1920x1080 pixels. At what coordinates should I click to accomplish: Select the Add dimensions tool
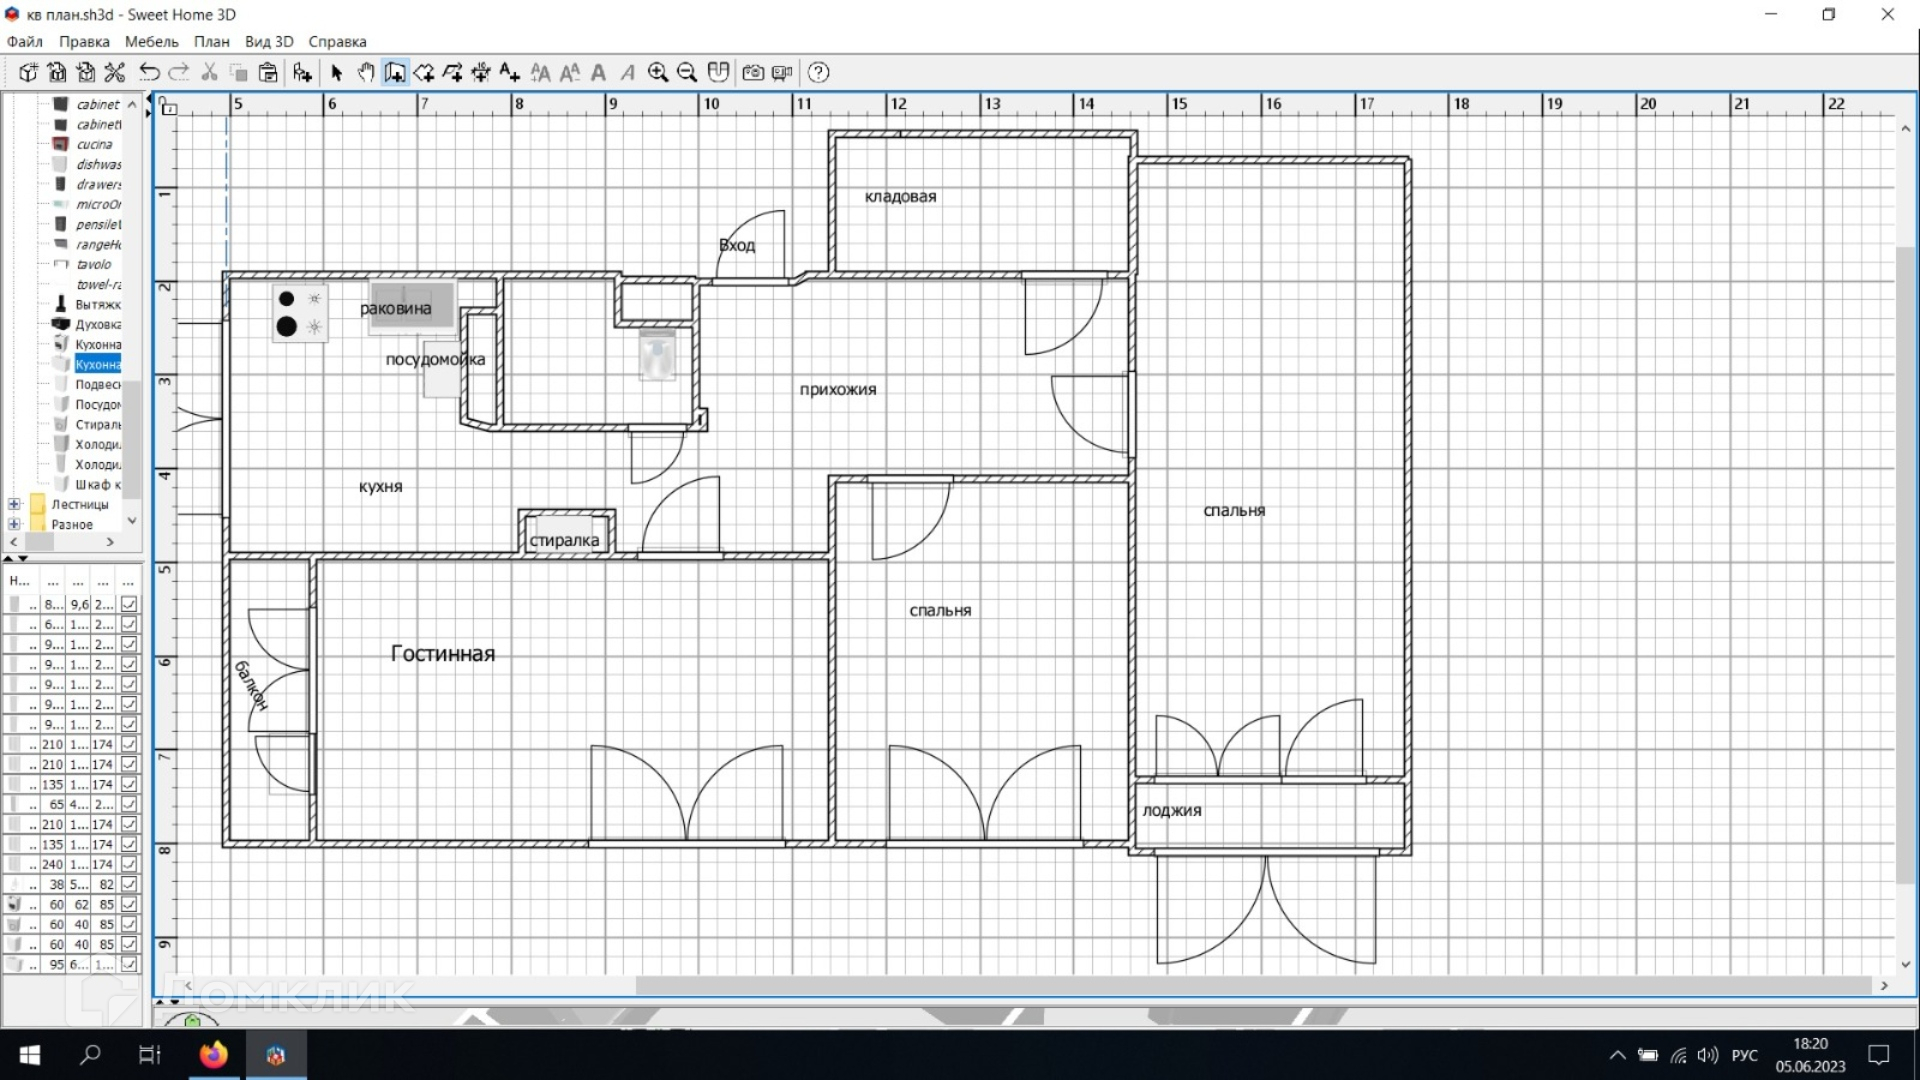(481, 72)
